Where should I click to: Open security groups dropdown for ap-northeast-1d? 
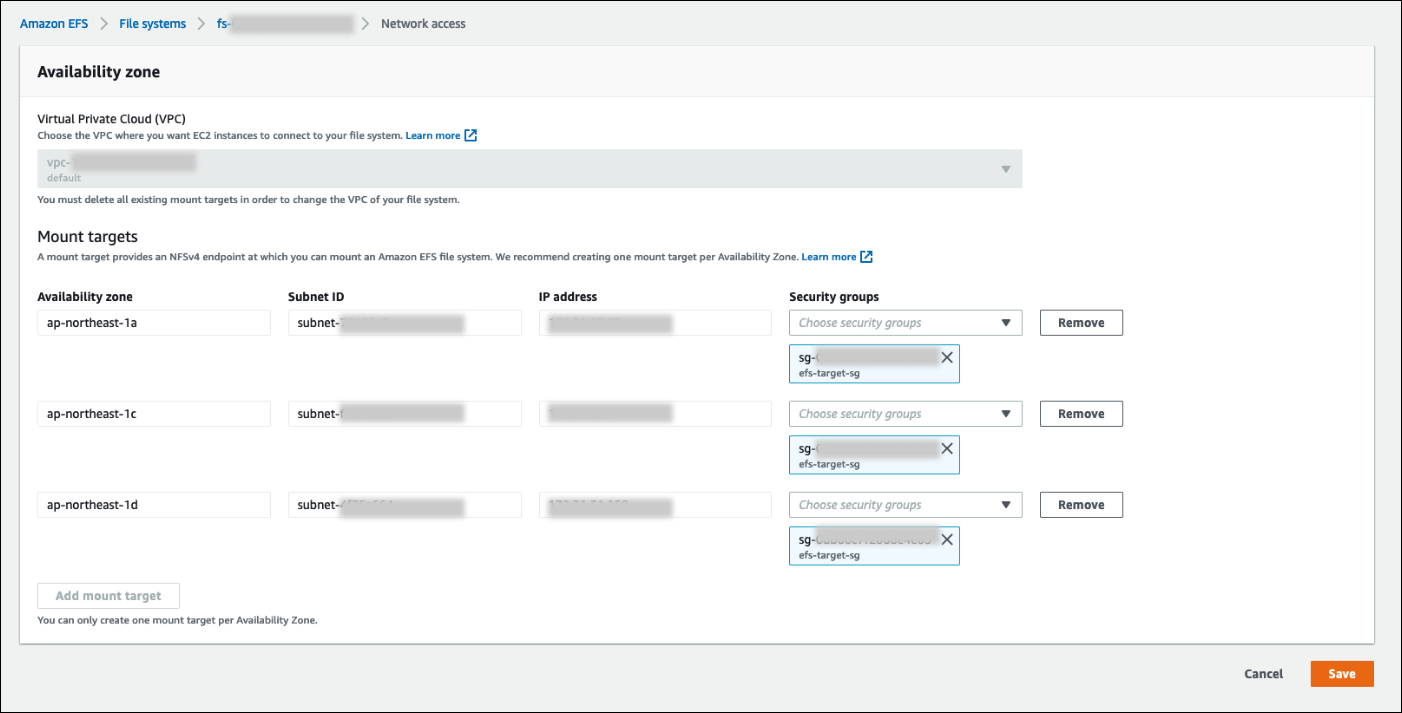905,505
